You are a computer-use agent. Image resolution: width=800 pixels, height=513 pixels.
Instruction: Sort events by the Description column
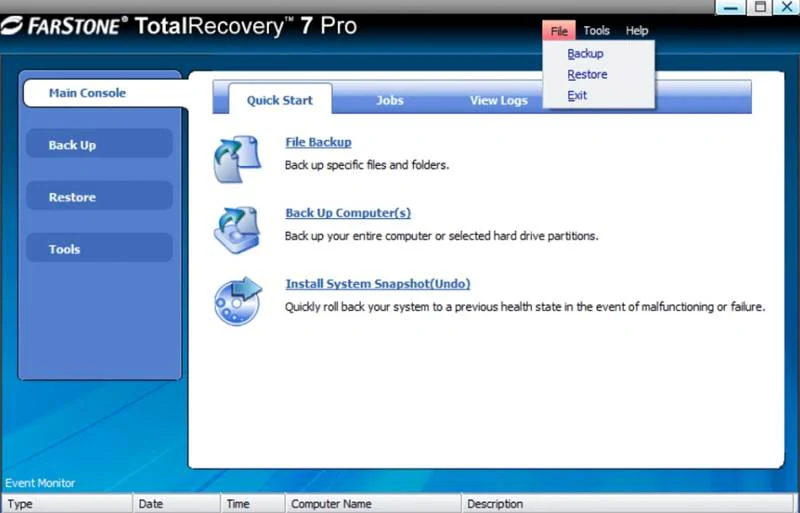click(x=630, y=503)
